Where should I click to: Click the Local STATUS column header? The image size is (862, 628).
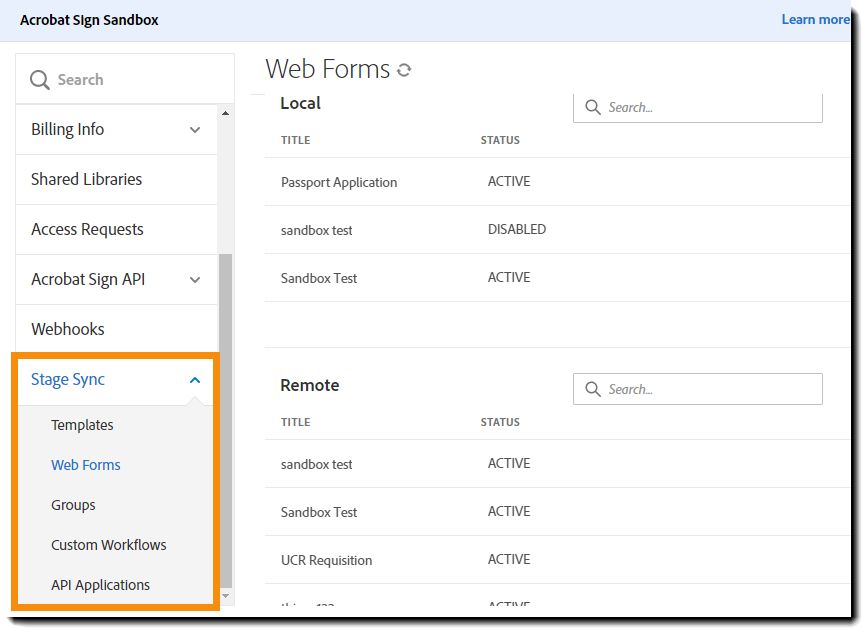pos(500,140)
